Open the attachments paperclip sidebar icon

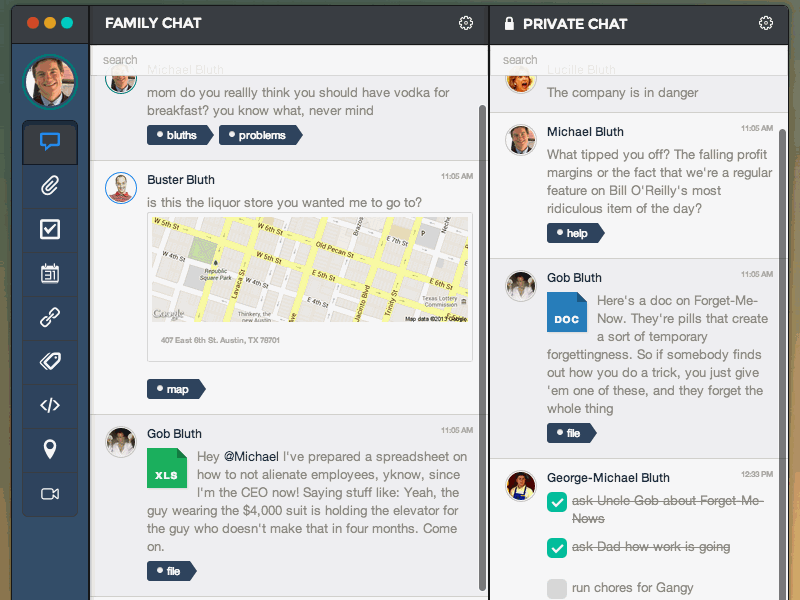(x=50, y=186)
